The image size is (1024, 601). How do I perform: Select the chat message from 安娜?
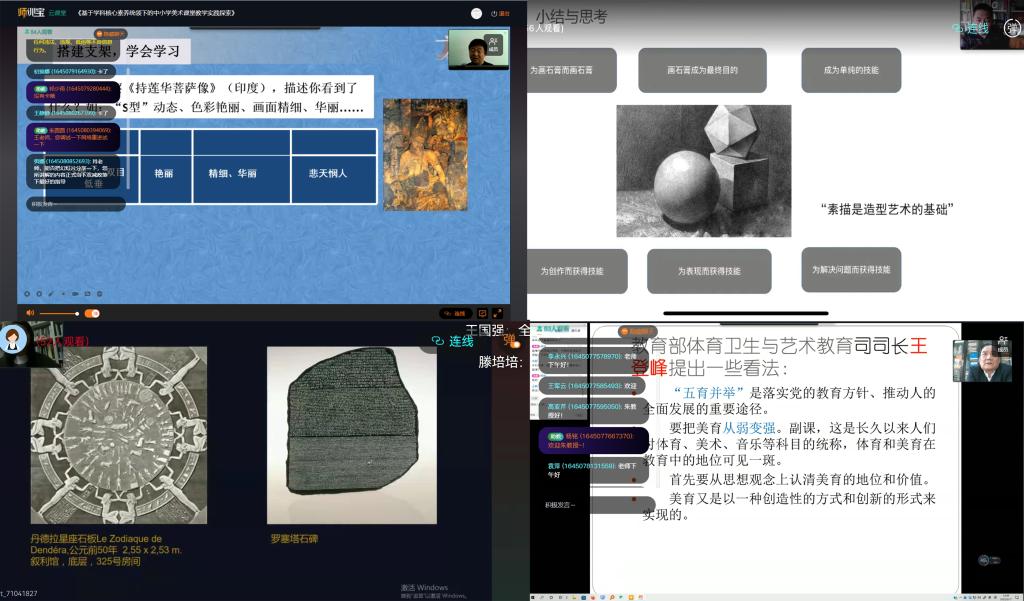click(72, 172)
